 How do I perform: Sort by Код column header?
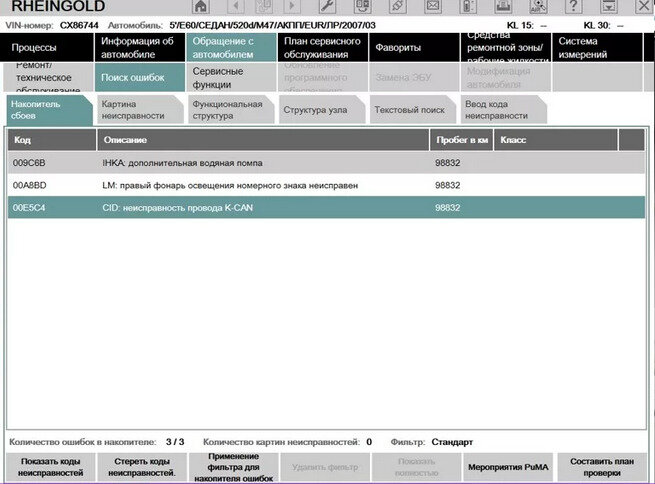click(x=52, y=140)
